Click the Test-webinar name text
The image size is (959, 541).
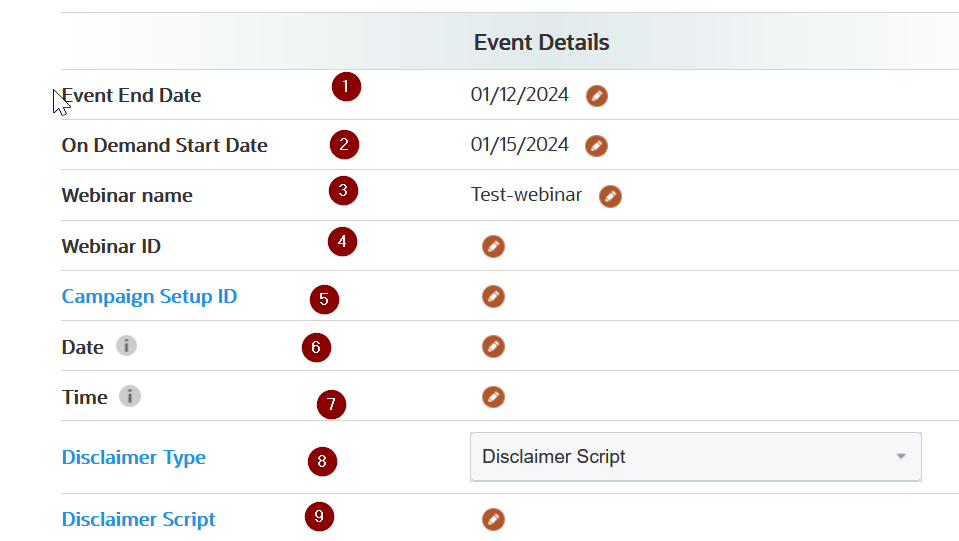pos(526,195)
